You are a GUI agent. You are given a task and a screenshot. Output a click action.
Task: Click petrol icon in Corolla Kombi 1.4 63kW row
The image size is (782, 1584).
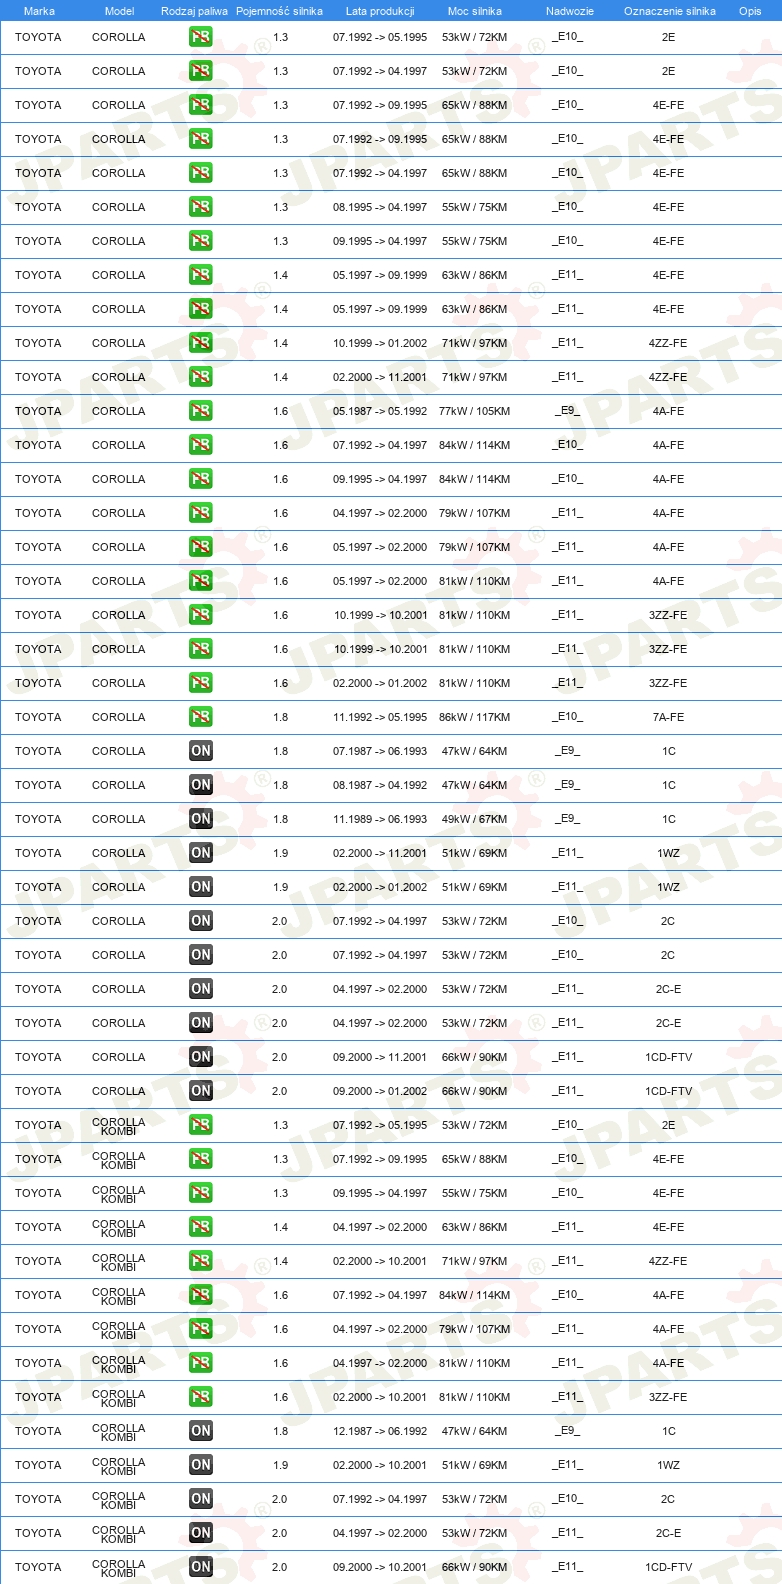click(x=200, y=1227)
